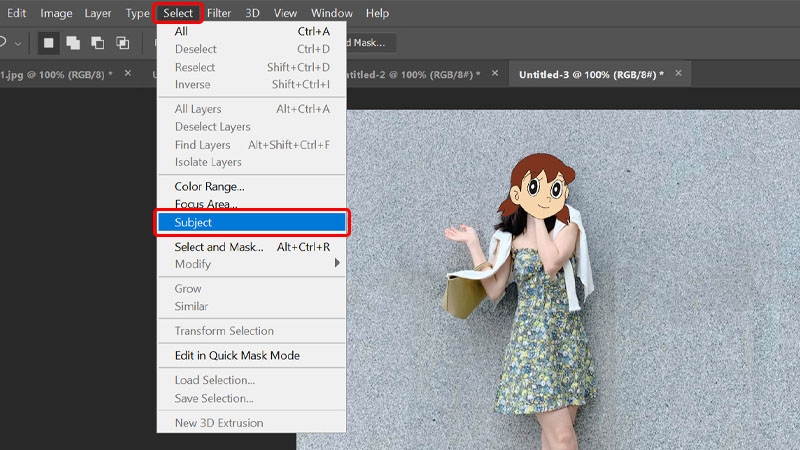Viewport: 800px width, 450px height.
Task: Choose Focus Area menu entry
Action: point(252,204)
